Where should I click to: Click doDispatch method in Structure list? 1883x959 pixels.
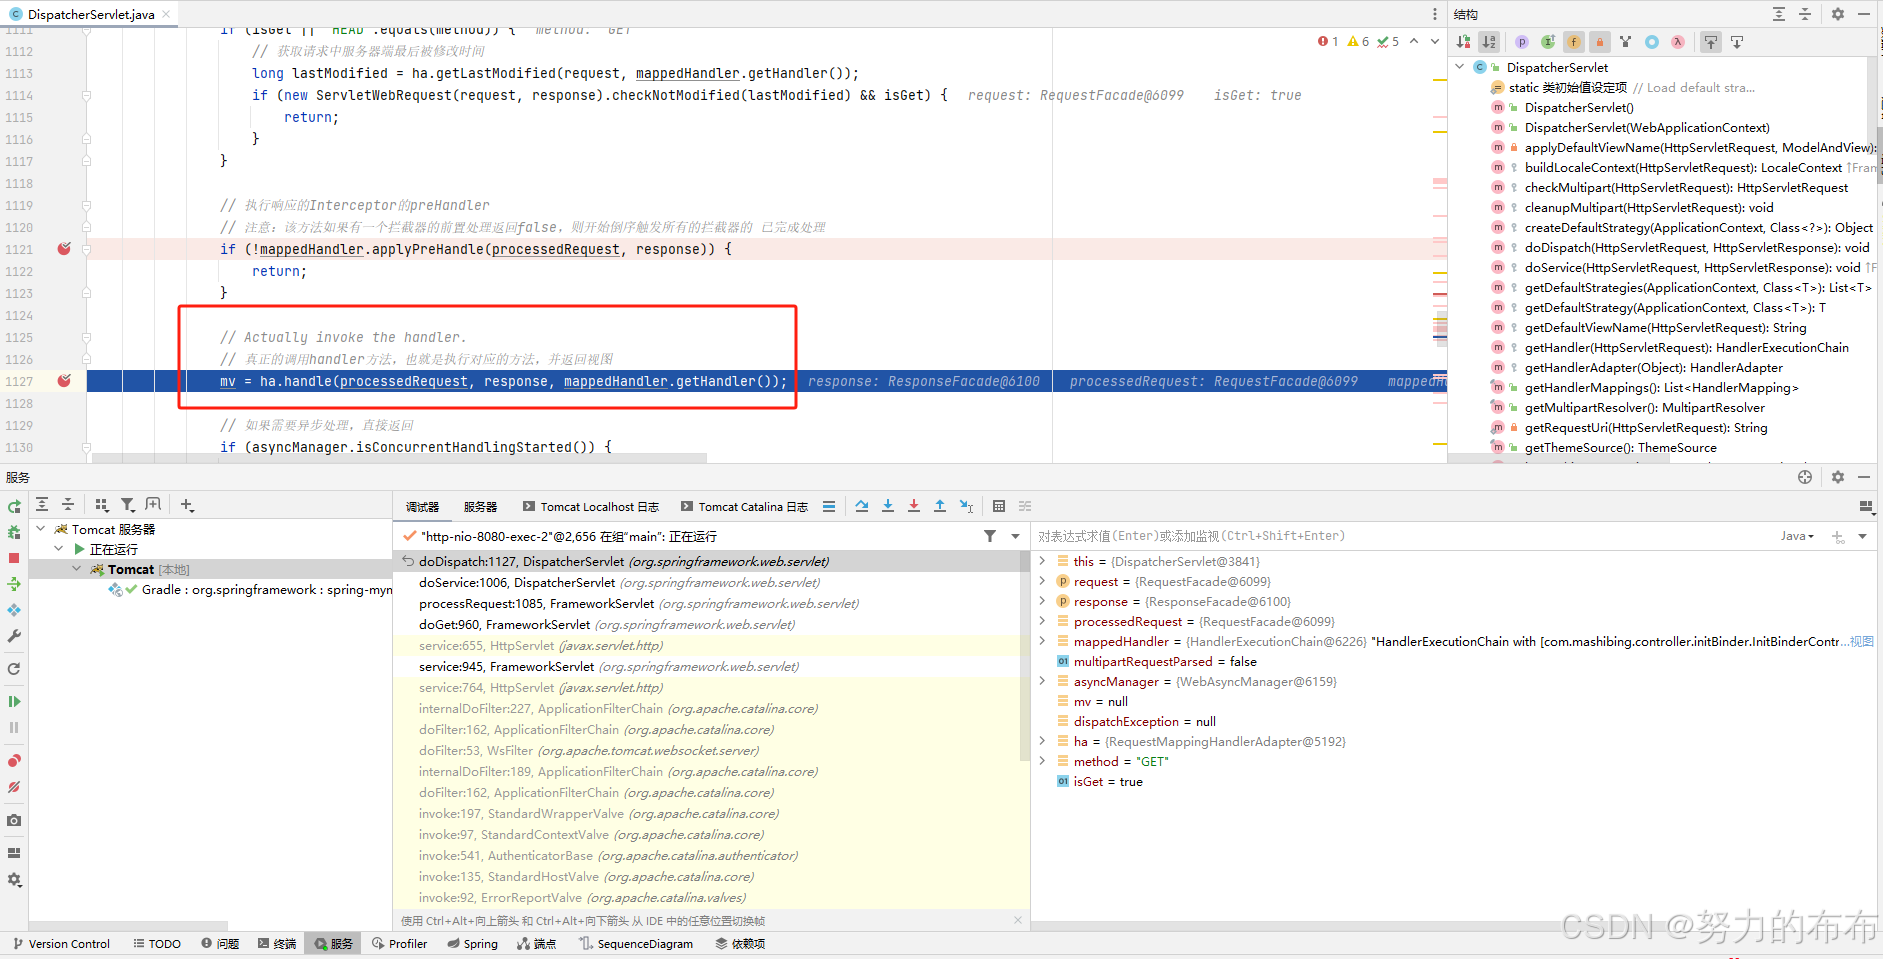[1696, 247]
